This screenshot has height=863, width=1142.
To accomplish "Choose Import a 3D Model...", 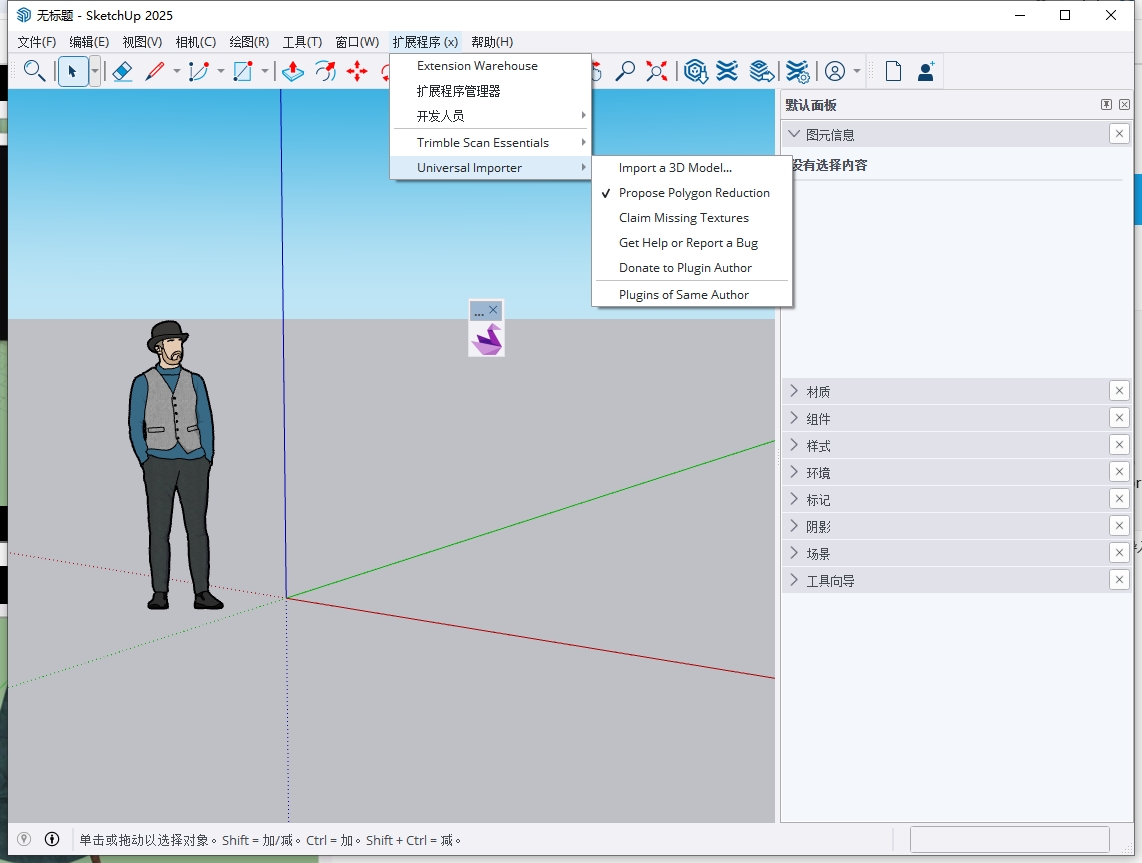I will click(x=692, y=168).
